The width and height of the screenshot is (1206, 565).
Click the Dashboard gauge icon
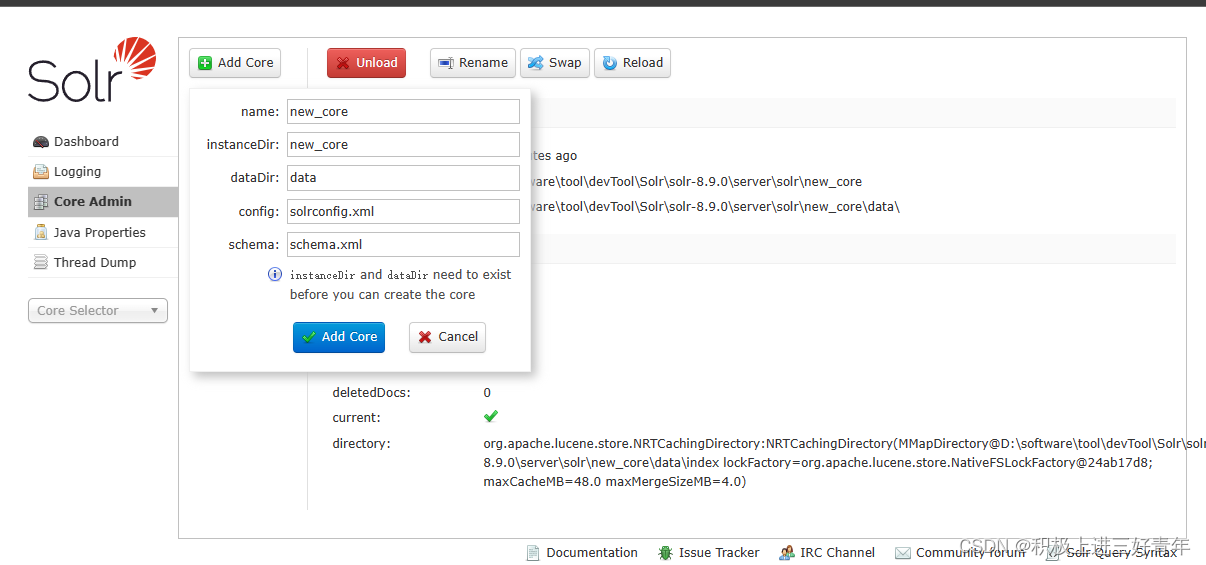41,142
